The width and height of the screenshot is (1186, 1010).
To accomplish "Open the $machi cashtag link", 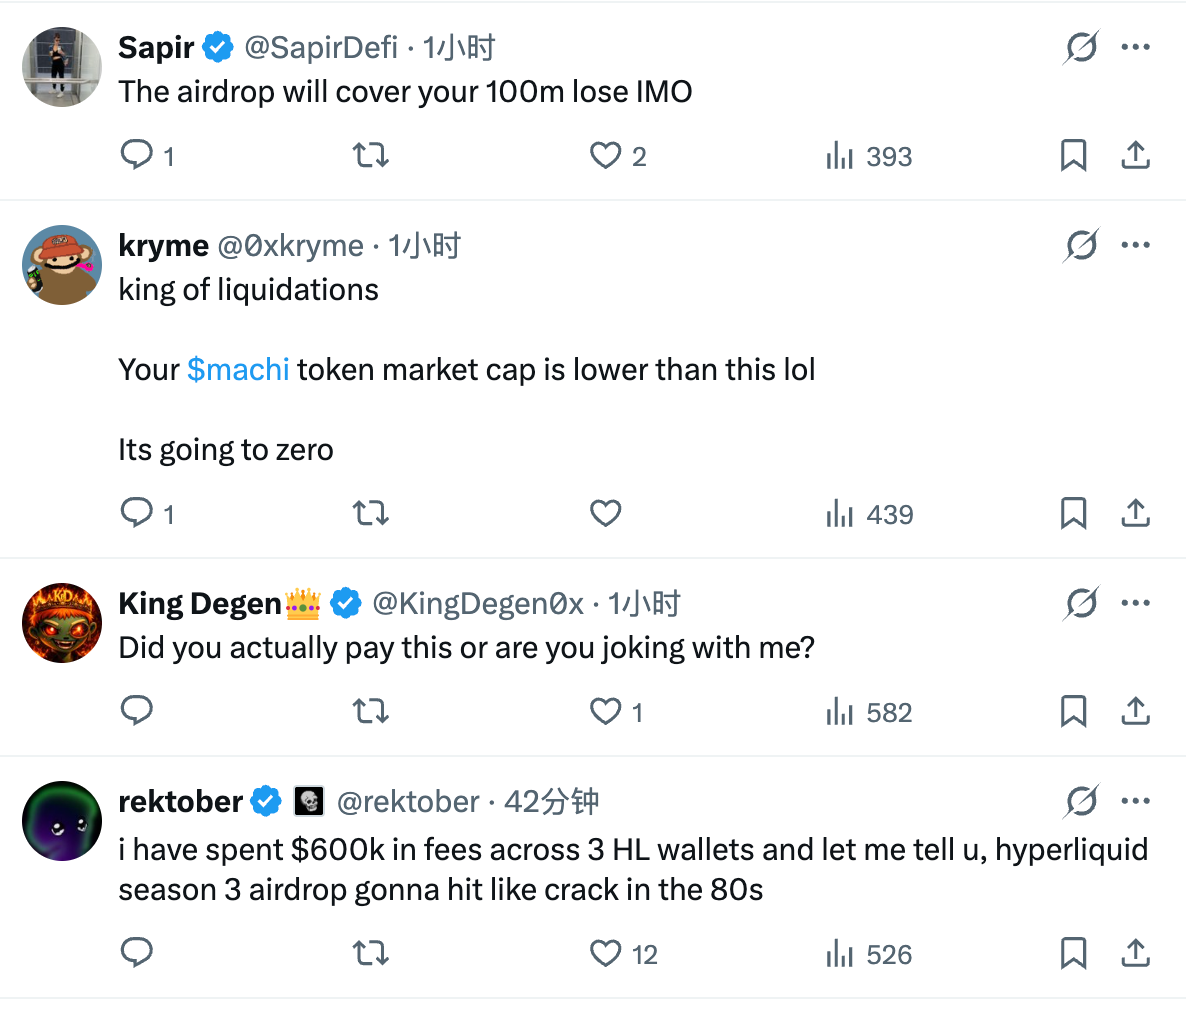I will 238,370.
